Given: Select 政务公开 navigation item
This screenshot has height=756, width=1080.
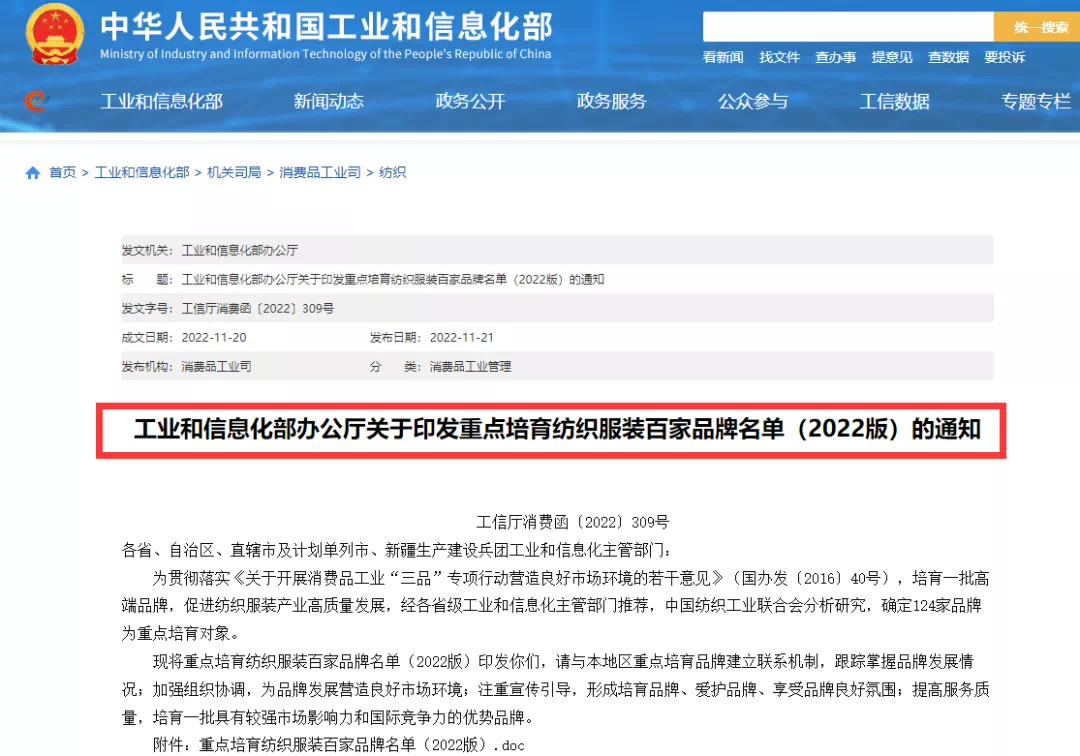Looking at the screenshot, I should 470,101.
